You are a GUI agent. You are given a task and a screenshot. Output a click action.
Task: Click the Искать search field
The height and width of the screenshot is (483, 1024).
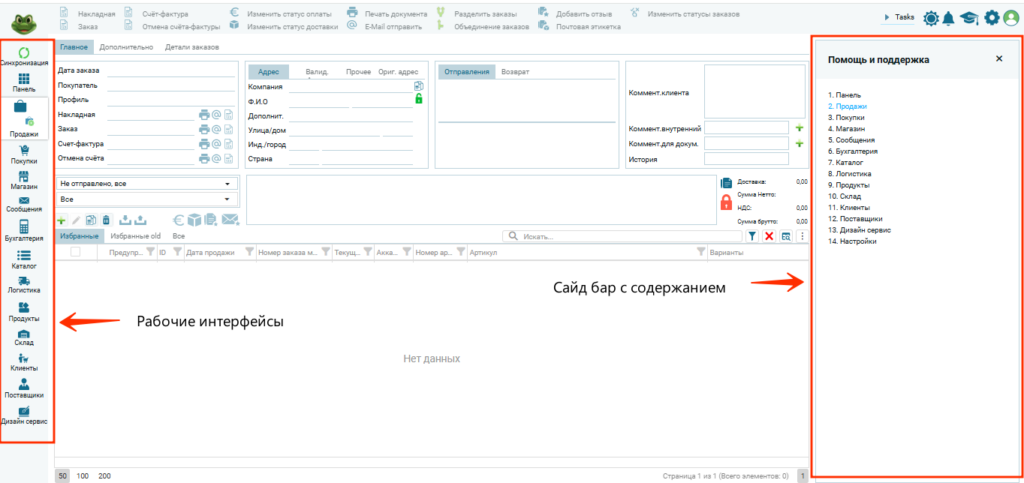pyautogui.click(x=621, y=236)
